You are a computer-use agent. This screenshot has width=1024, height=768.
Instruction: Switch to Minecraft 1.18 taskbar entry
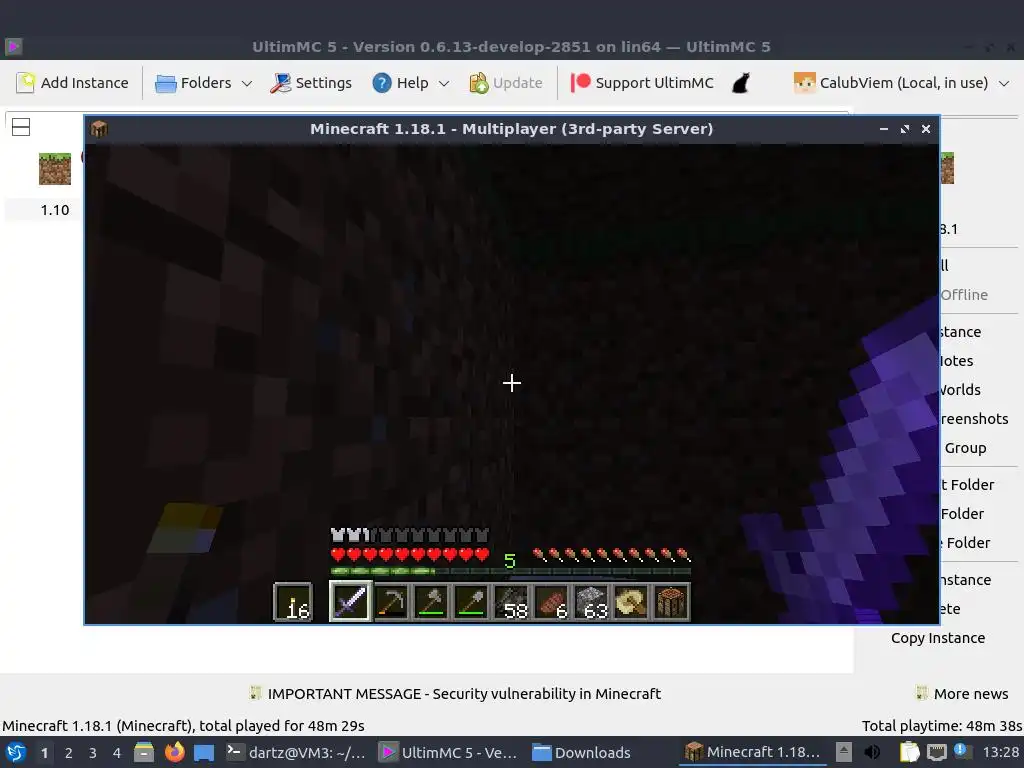(752, 752)
